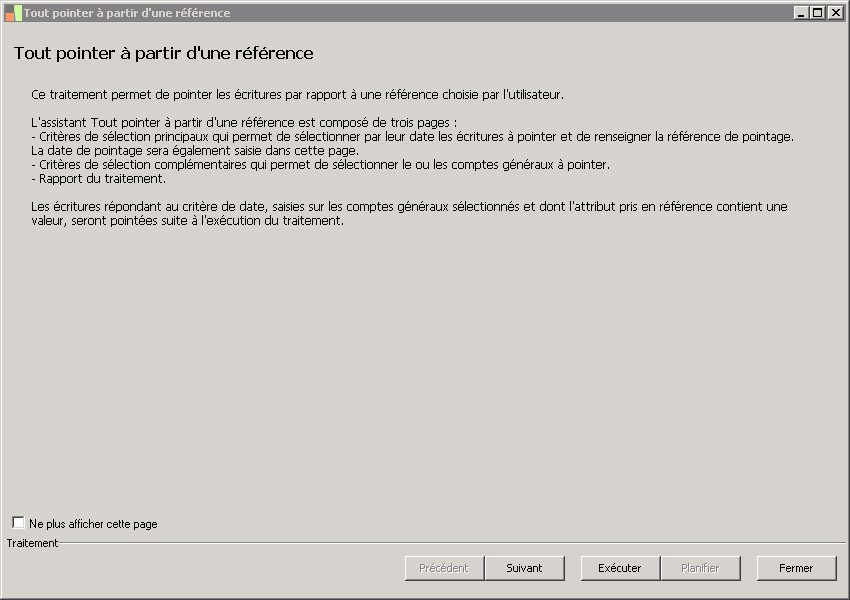850x600 pixels.
Task: Click the large page heading text
Action: point(164,53)
